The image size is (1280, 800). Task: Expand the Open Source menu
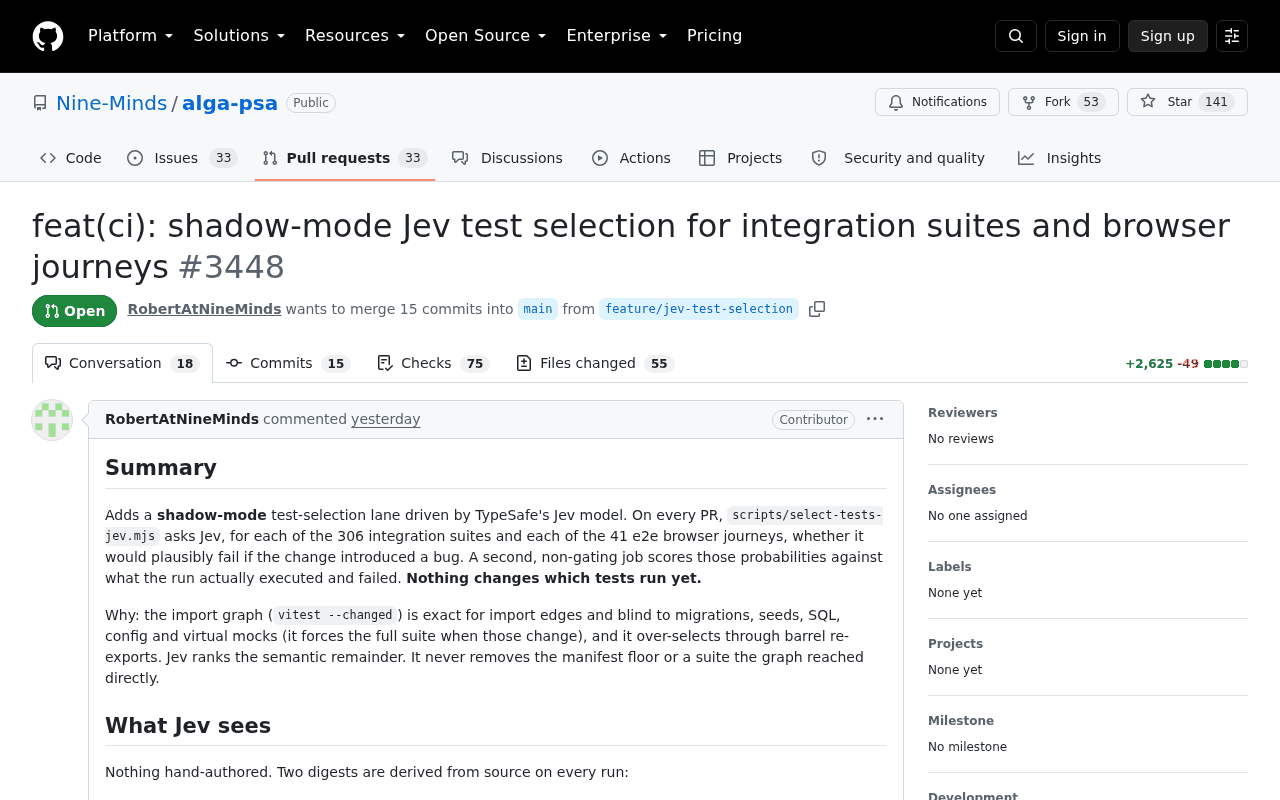pyautogui.click(x=485, y=36)
